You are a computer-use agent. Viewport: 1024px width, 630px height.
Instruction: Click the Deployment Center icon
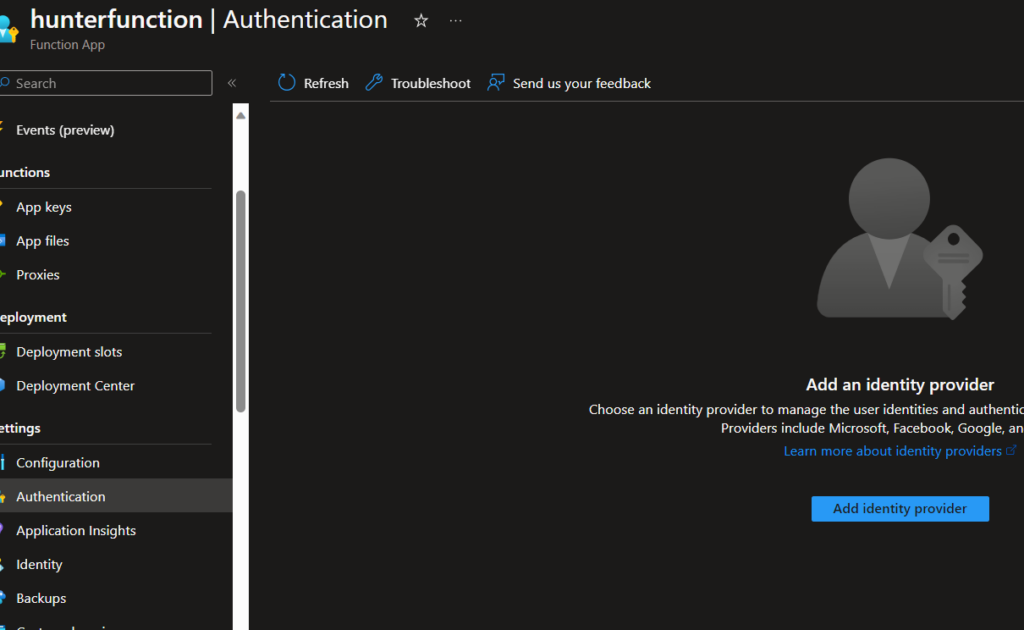point(3,385)
